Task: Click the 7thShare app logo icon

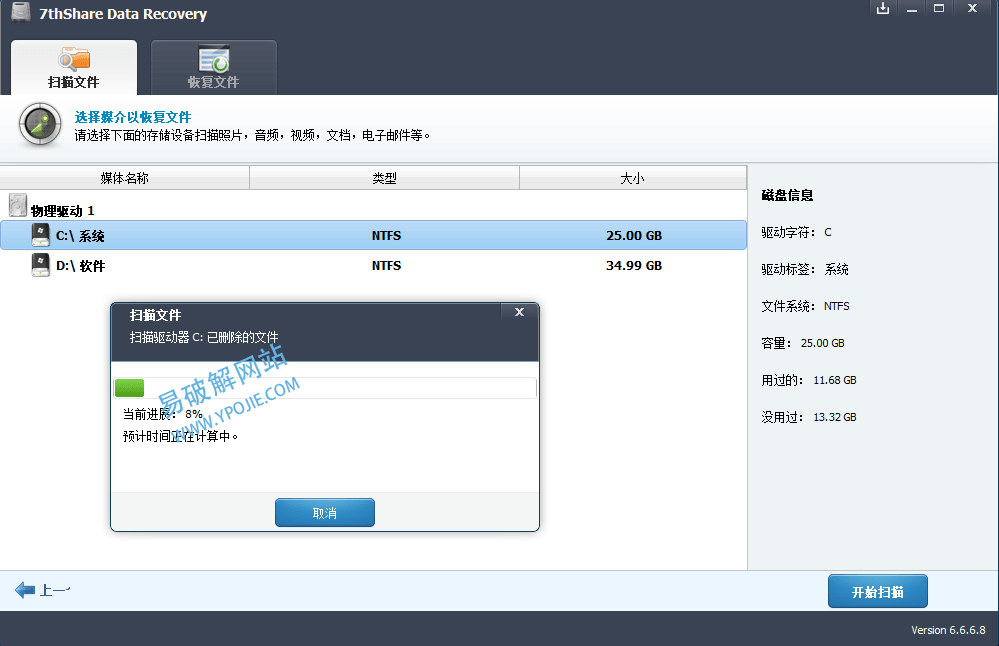Action: click(21, 13)
